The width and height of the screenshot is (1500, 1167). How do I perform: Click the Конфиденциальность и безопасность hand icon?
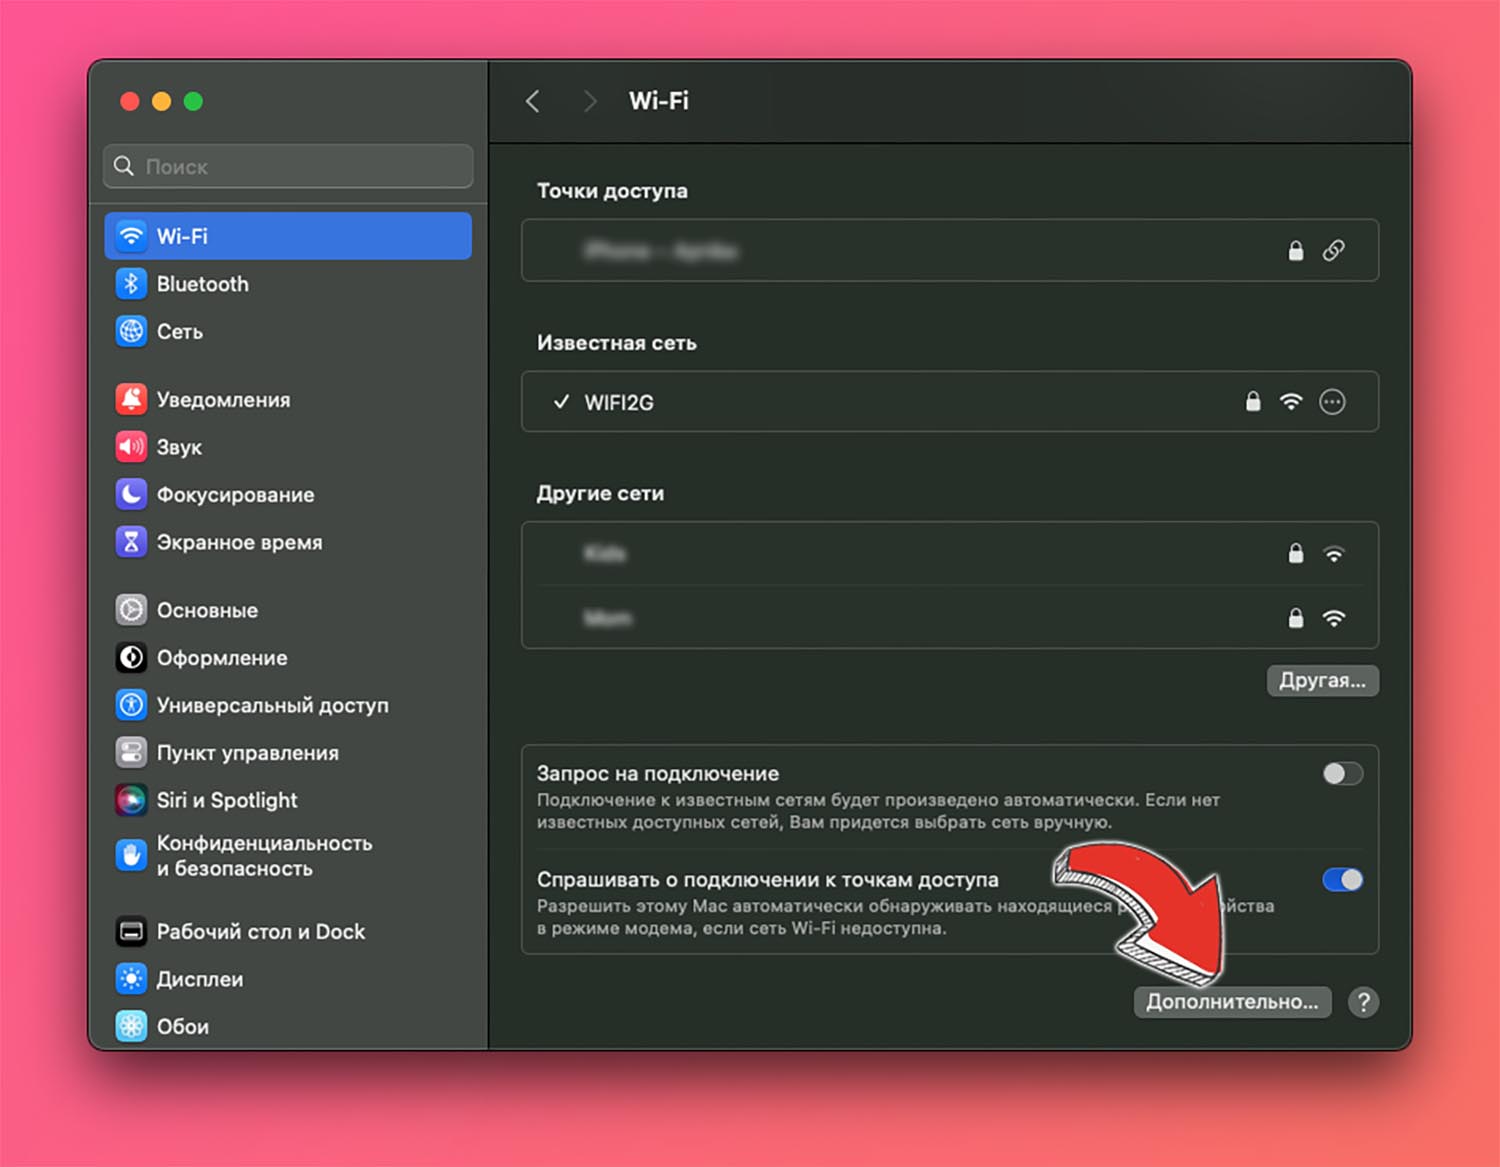coord(131,855)
